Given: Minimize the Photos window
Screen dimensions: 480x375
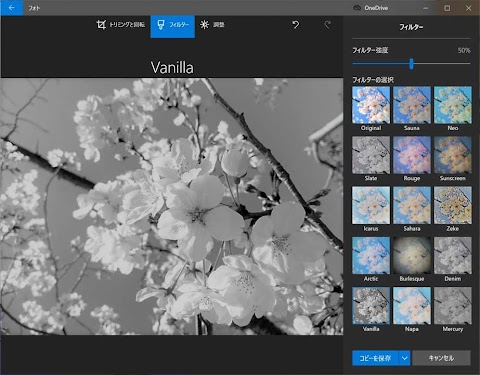Looking at the screenshot, I should pyautogui.click(x=426, y=8).
